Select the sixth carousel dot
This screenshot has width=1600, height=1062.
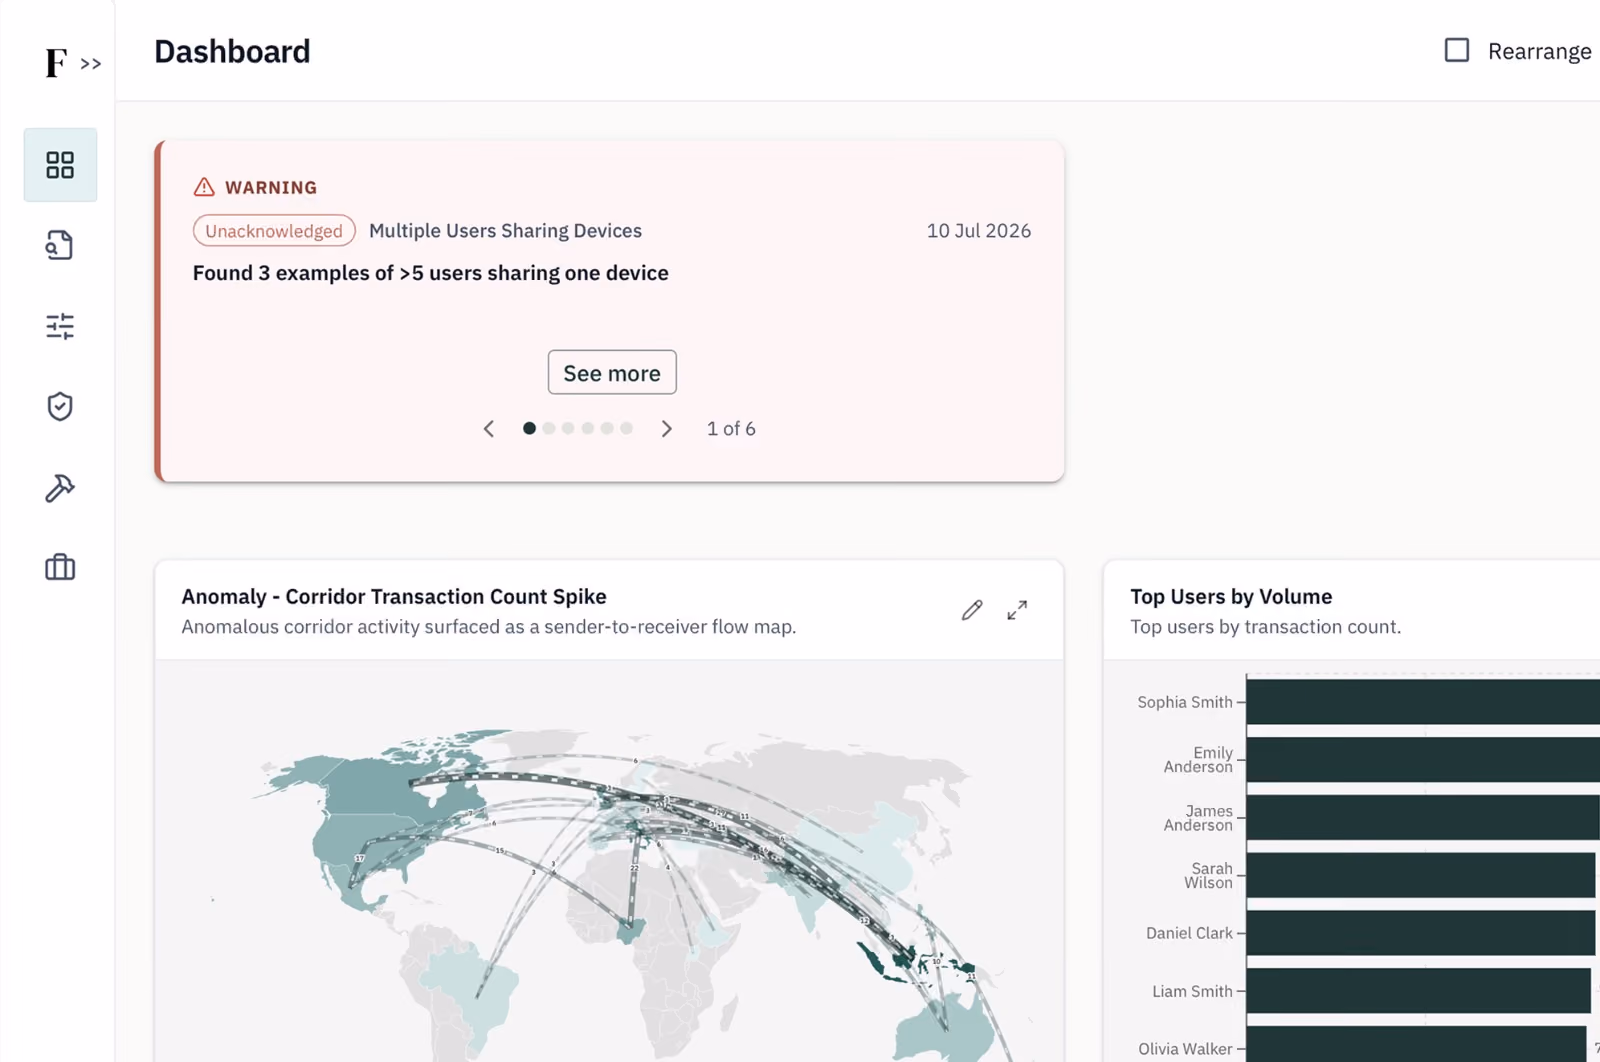[x=626, y=428]
